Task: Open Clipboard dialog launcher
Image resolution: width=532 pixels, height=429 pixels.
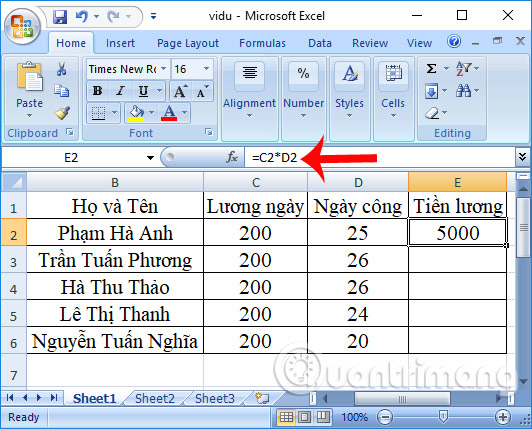Action: click(x=70, y=132)
